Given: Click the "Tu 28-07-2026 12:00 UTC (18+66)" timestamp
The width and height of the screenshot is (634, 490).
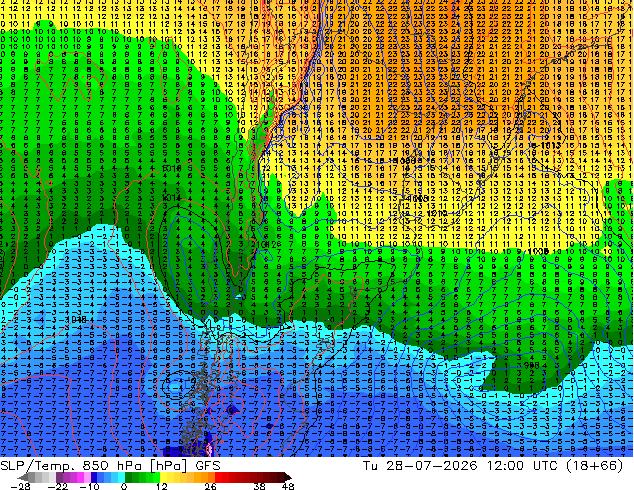Looking at the screenshot, I should (493, 466).
